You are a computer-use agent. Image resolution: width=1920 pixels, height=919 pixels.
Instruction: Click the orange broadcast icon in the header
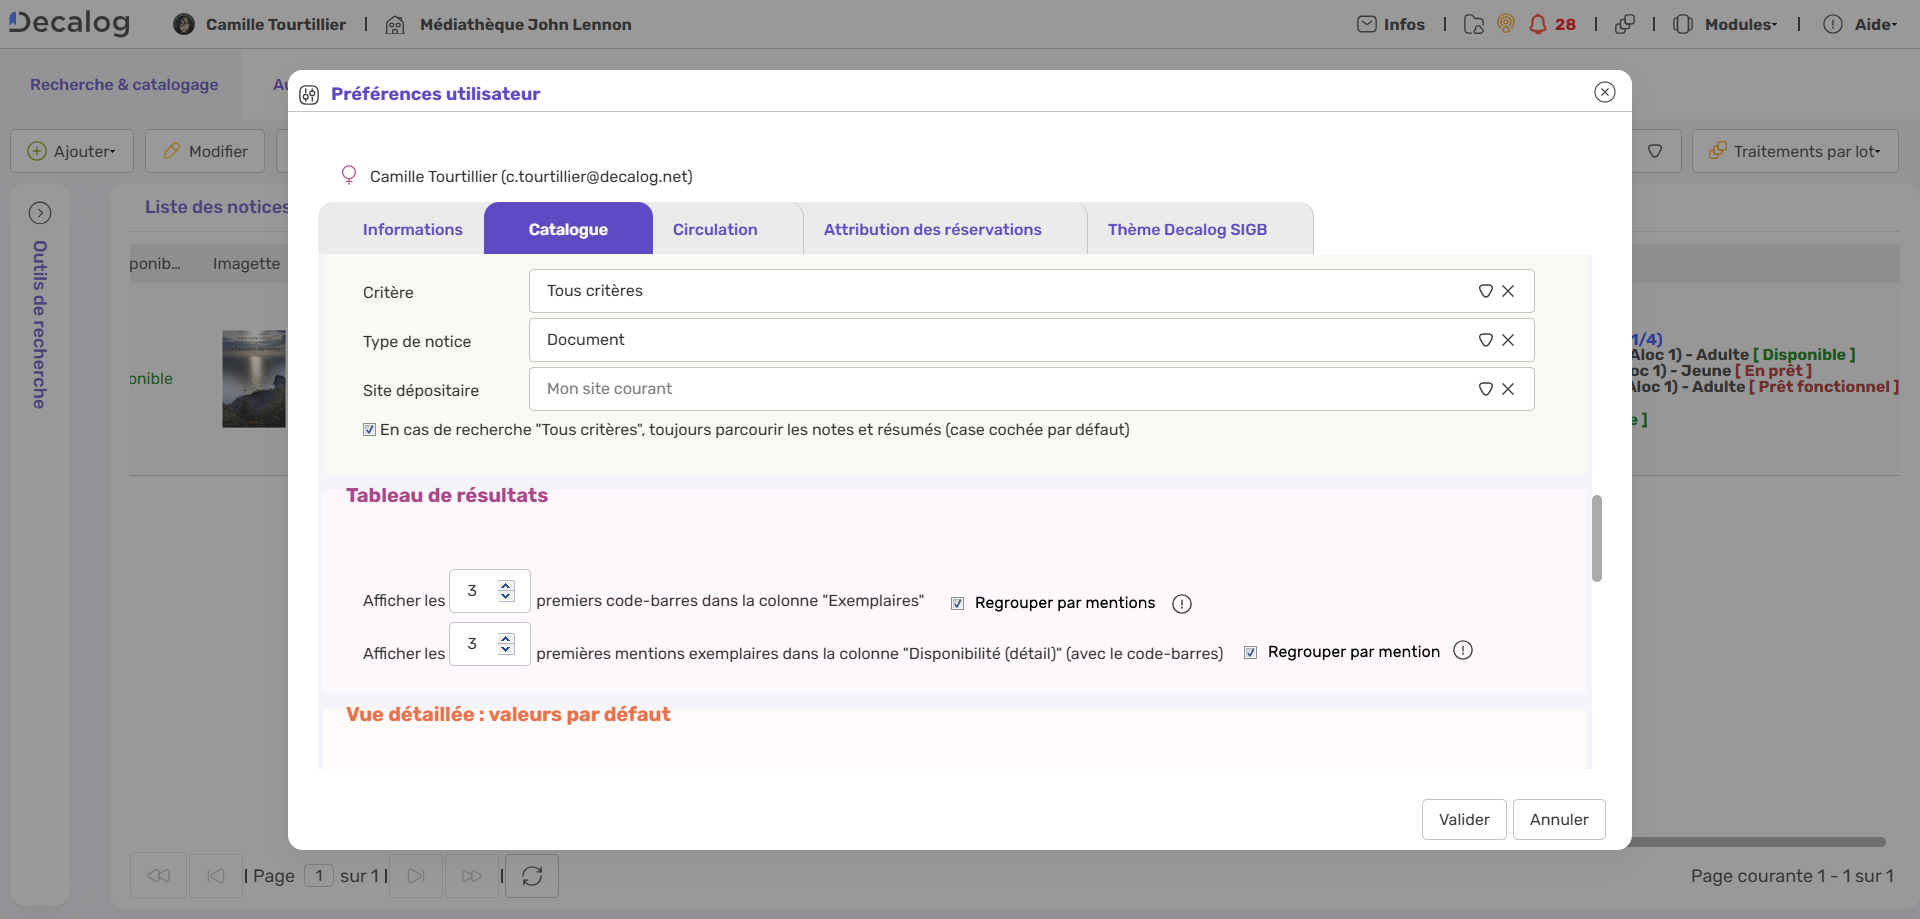[x=1506, y=23]
